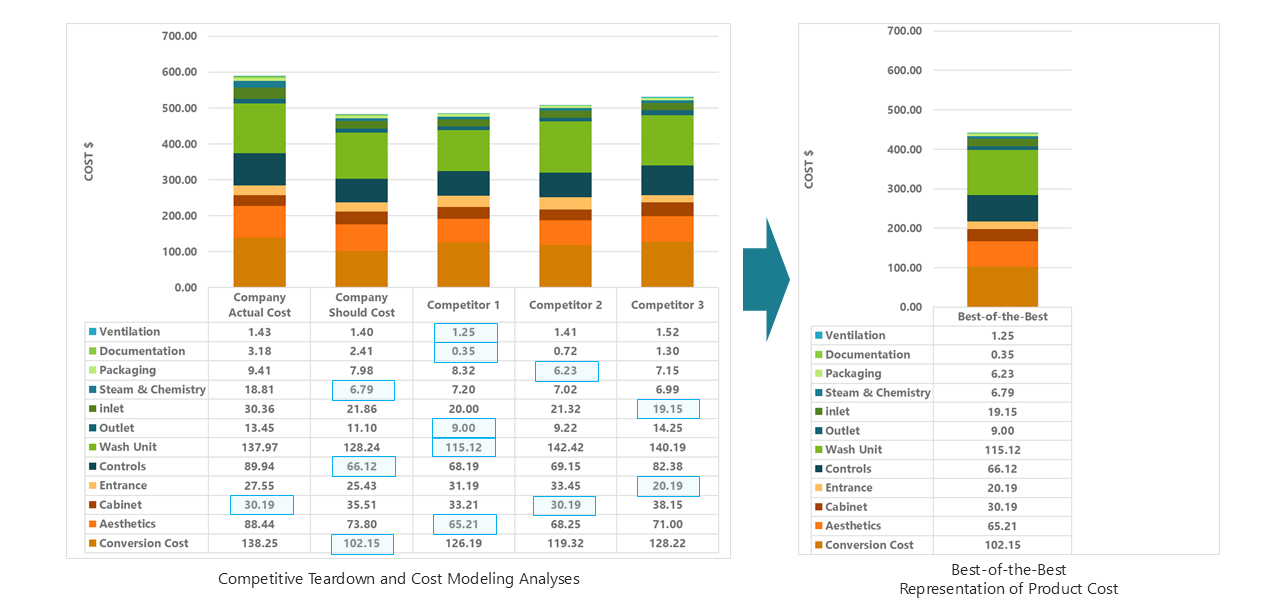Click the Competitive Teardown and Cost Modeling Analyses caption
Image resolution: width=1280 pixels, height=609 pixels.
398,579
